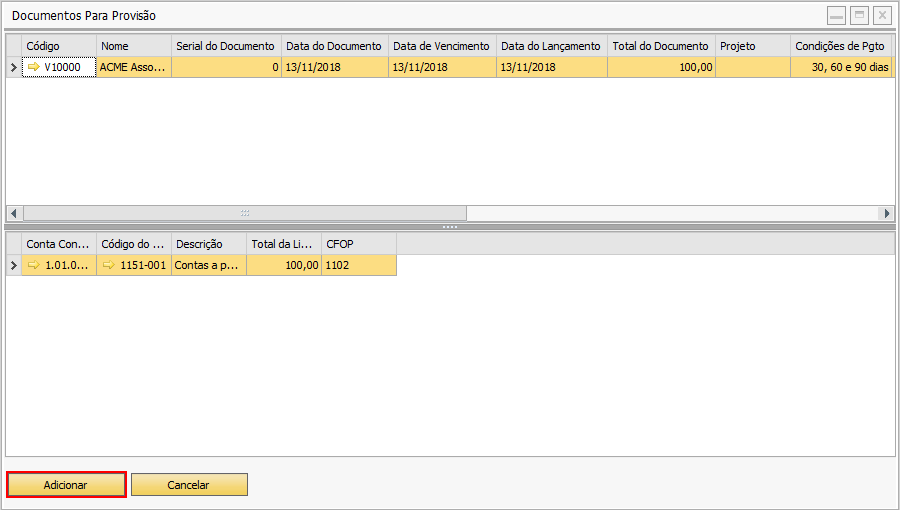Select Condições de Pgto column header
The height and width of the screenshot is (510, 900).
click(841, 46)
